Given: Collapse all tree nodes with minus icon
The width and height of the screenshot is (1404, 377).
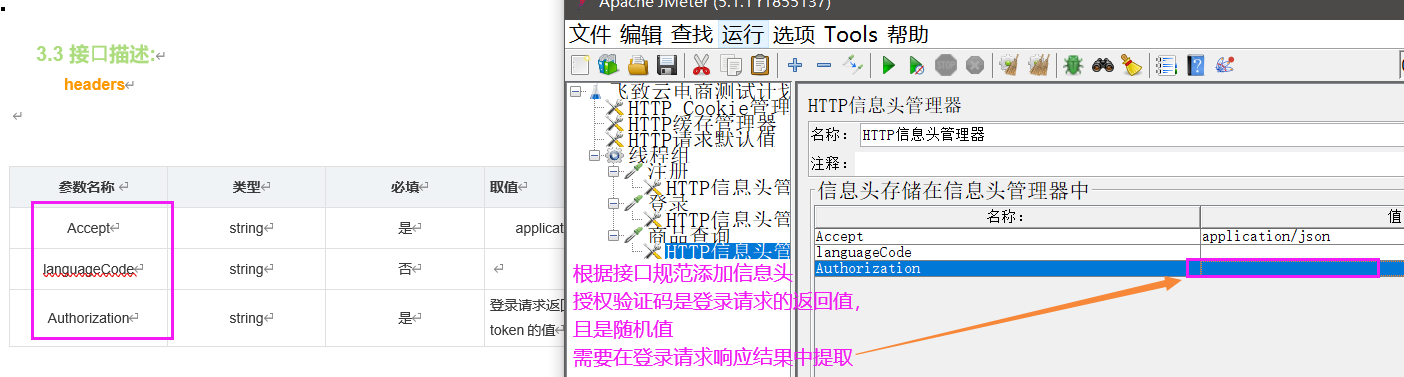Looking at the screenshot, I should 824,66.
